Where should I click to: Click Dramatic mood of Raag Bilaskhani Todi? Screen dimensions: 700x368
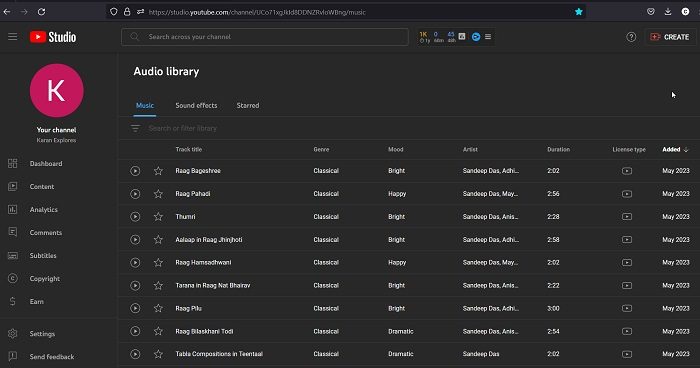(400, 331)
